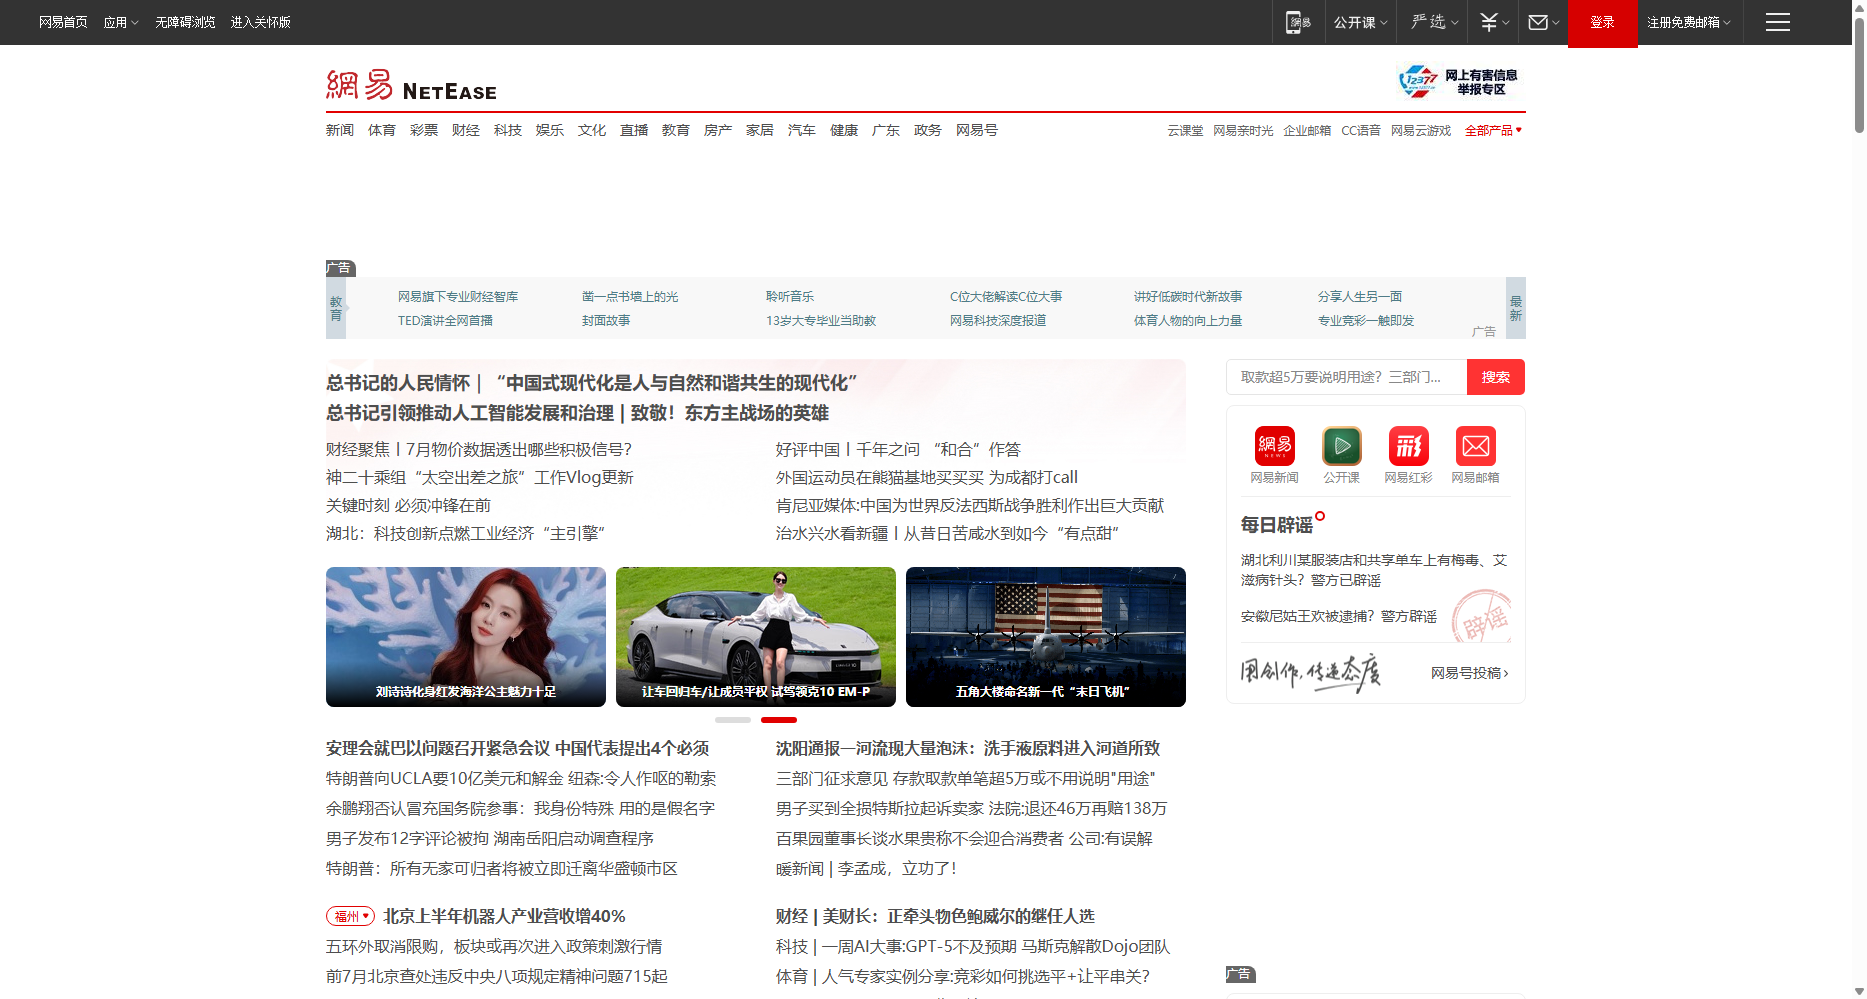Viewport: 1867px width, 999px height.
Task: Open the 福州 city selector dropdown
Action: tap(350, 916)
